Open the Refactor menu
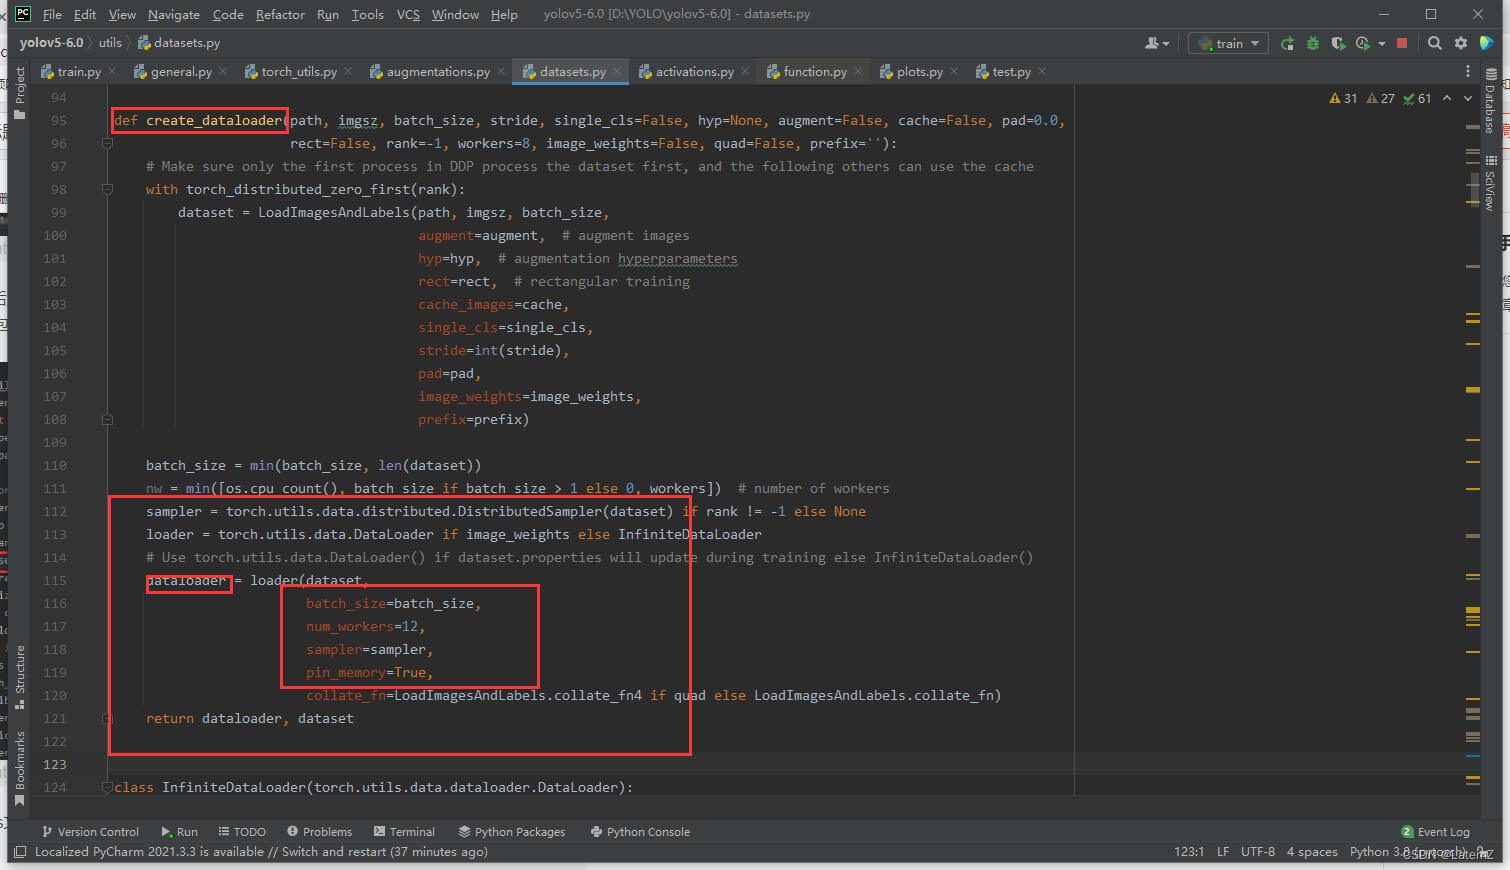The width and height of the screenshot is (1510, 870). tap(280, 14)
